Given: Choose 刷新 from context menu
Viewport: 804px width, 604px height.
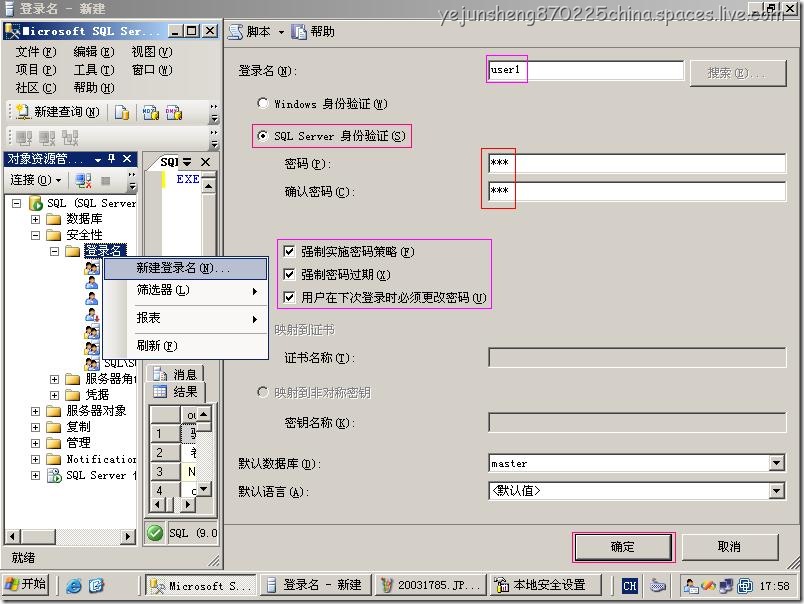Looking at the screenshot, I should pos(185,346).
